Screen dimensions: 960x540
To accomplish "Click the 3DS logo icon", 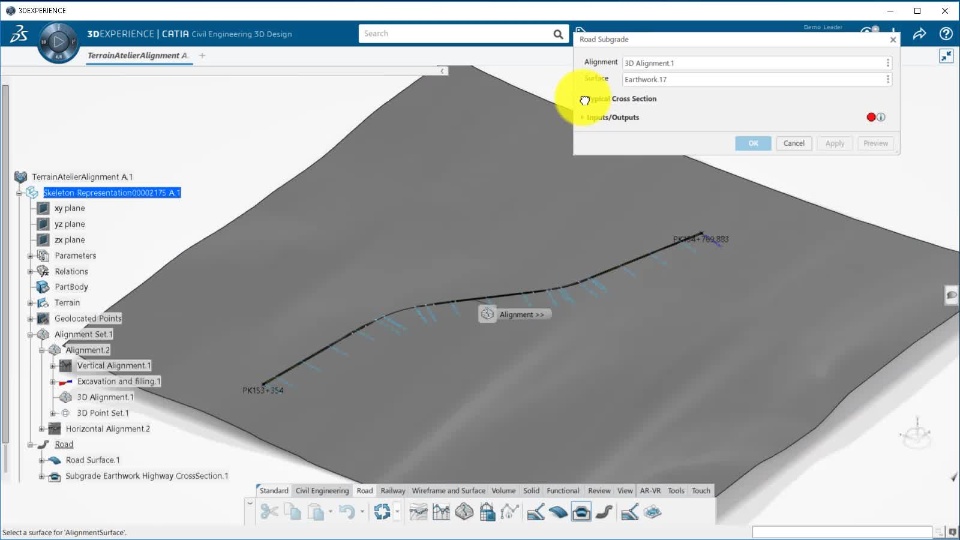I will point(19,34).
